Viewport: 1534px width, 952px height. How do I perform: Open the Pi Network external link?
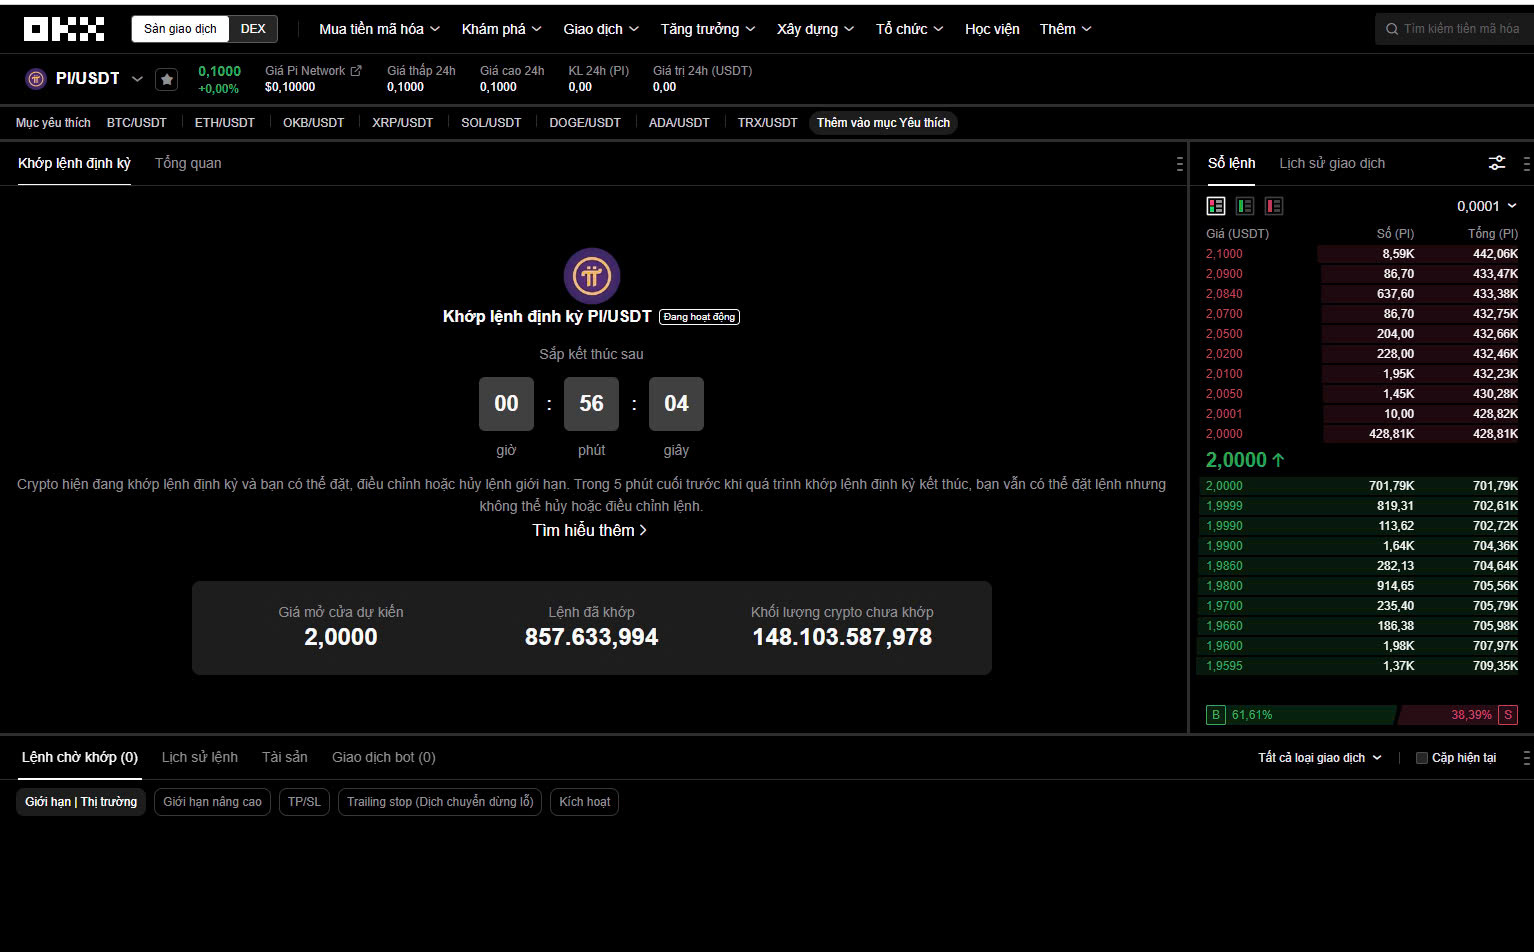359,70
